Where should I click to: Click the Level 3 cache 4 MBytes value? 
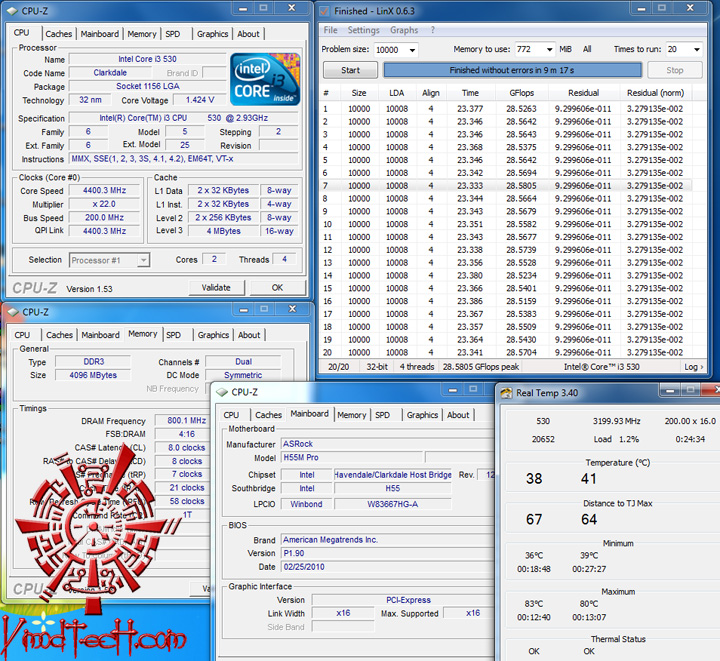[224, 231]
